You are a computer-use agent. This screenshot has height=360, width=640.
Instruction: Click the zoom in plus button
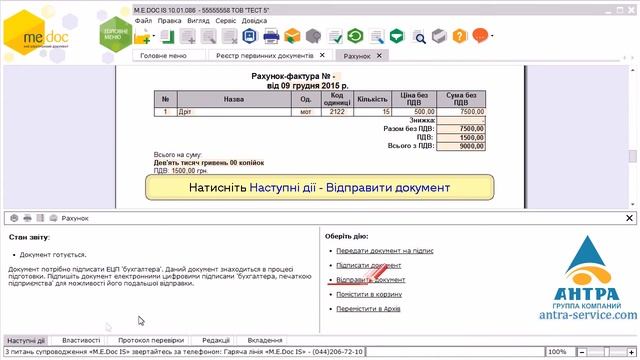632,352
